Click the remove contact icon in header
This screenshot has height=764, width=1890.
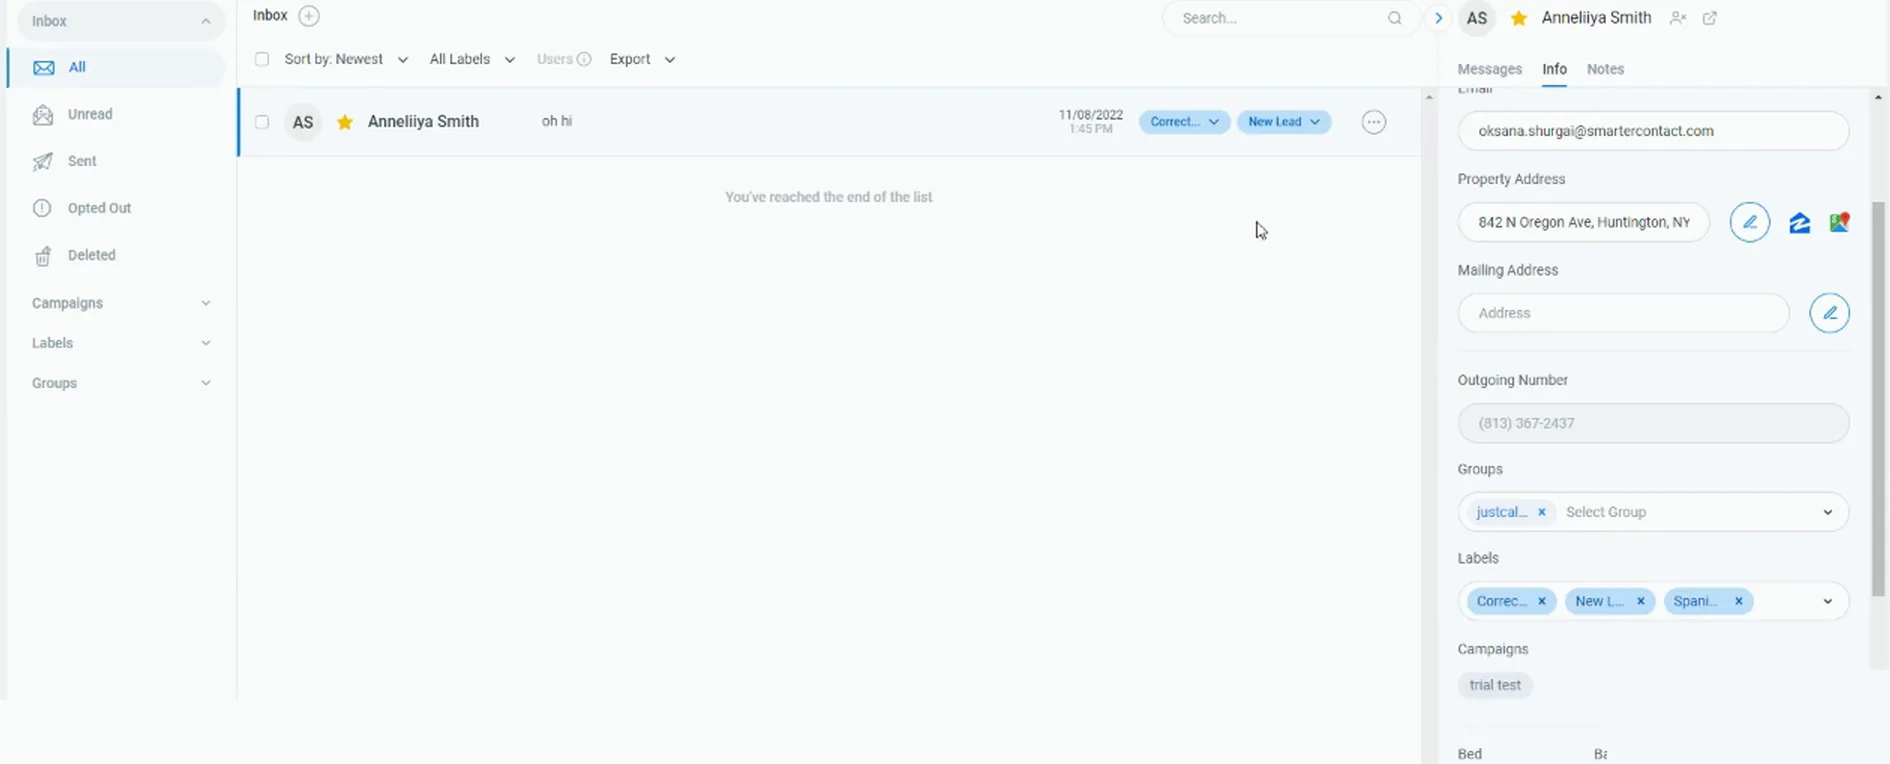click(1678, 18)
